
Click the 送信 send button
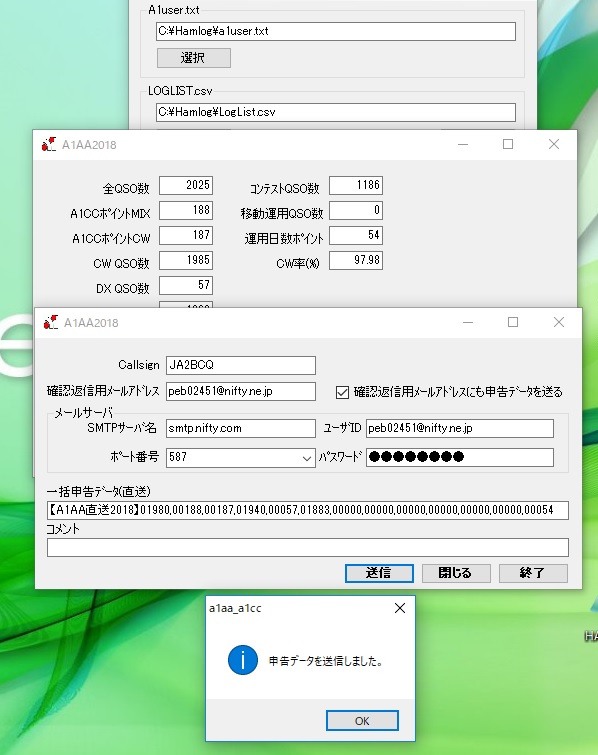(x=379, y=573)
